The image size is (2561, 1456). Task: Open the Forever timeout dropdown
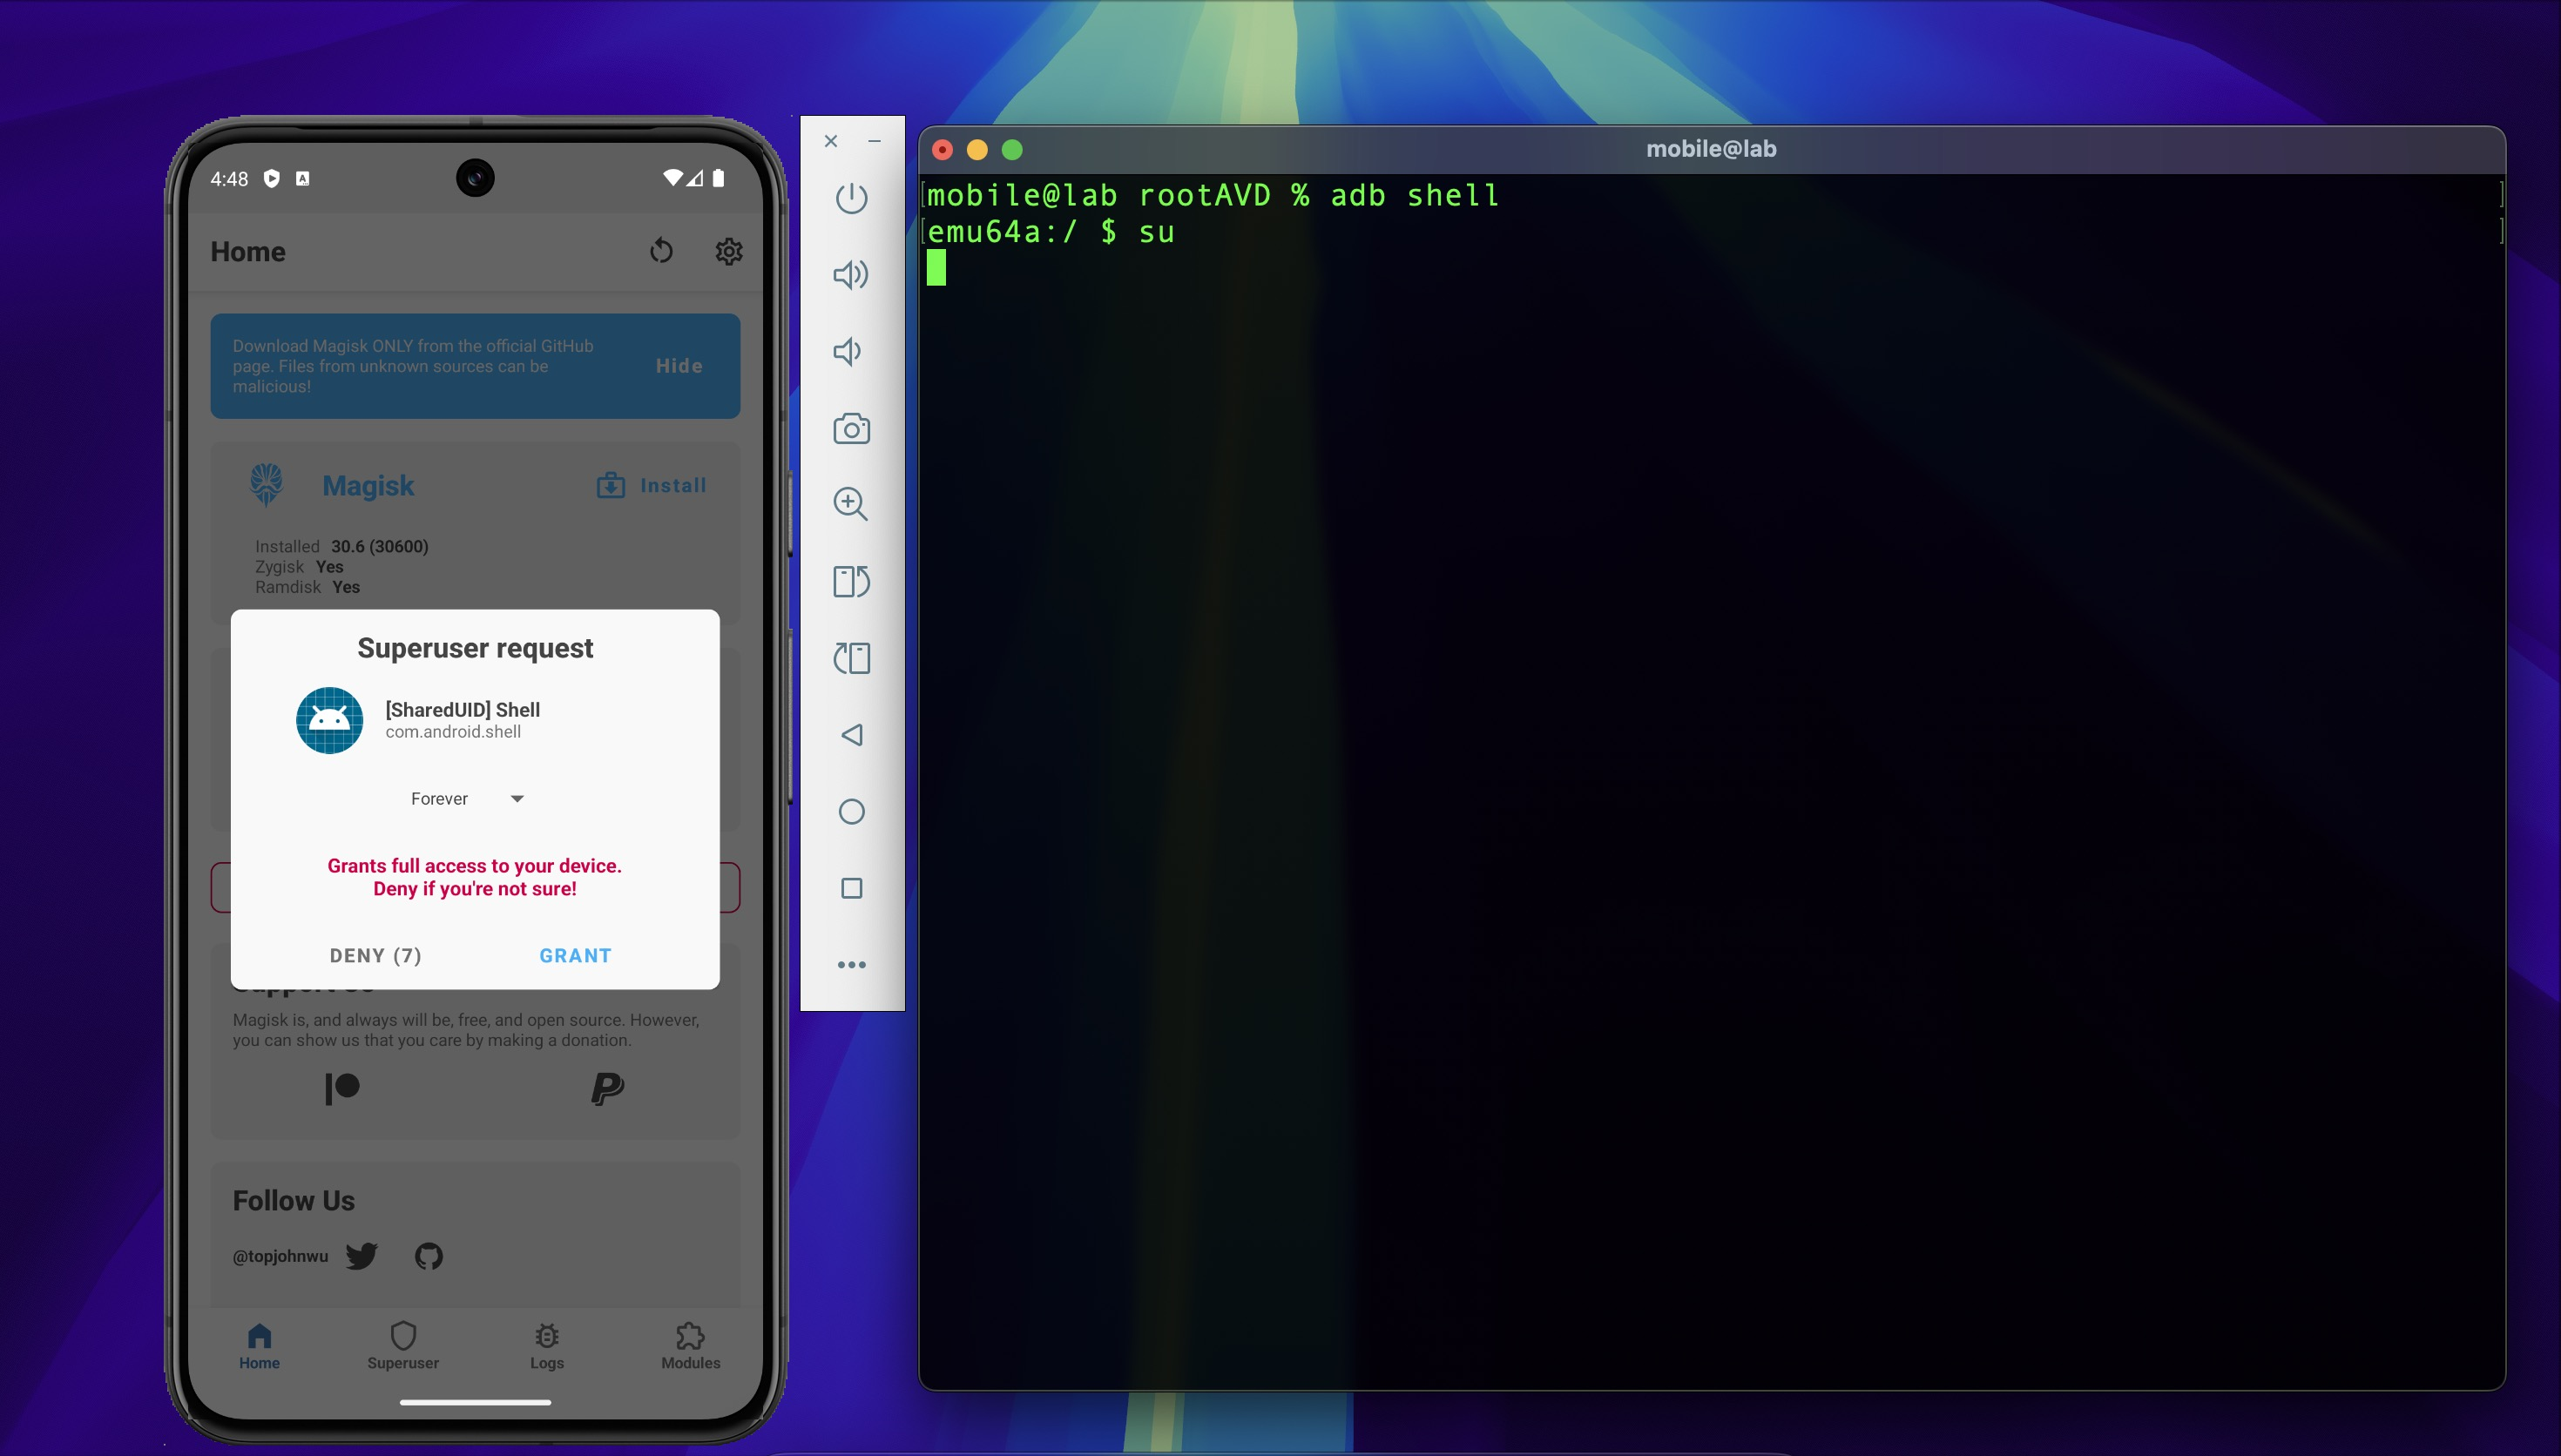(467, 798)
